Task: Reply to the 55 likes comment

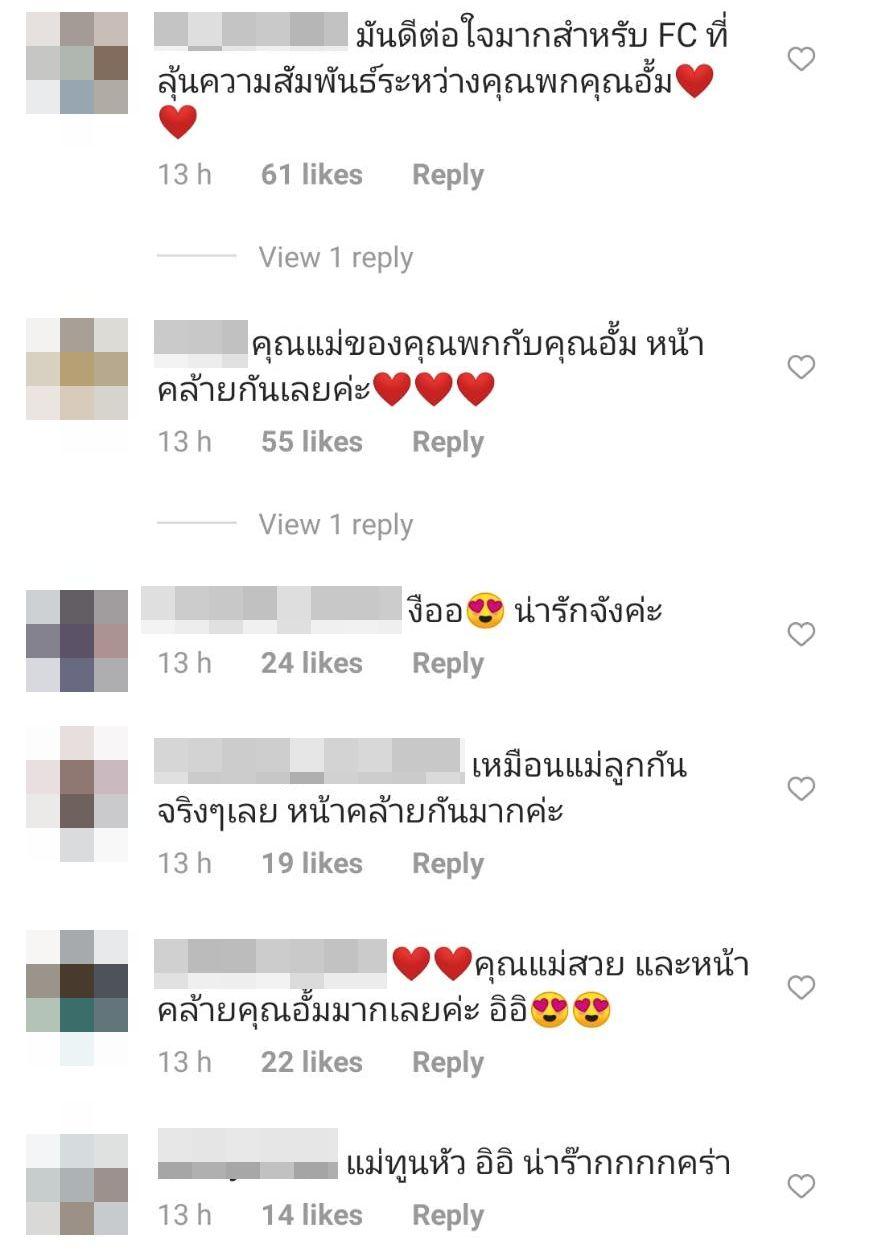Action: [448, 442]
